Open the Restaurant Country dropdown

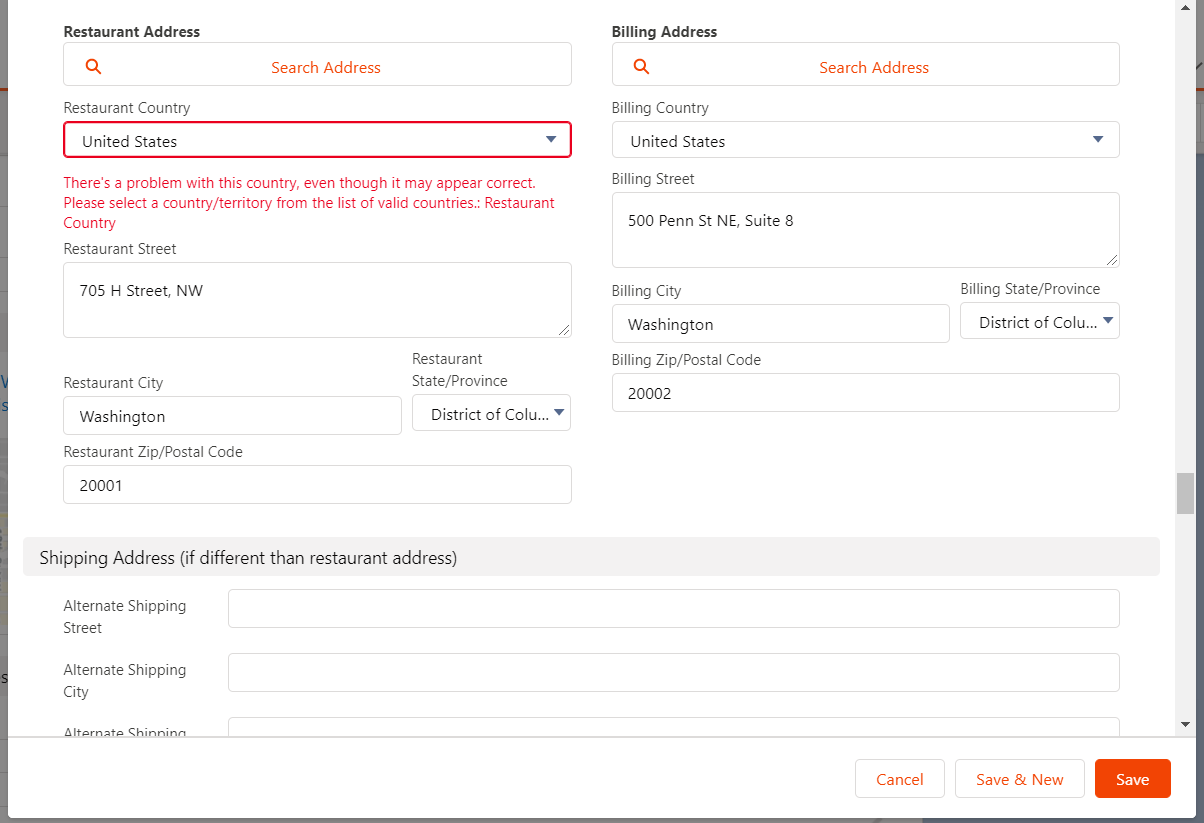(317, 141)
